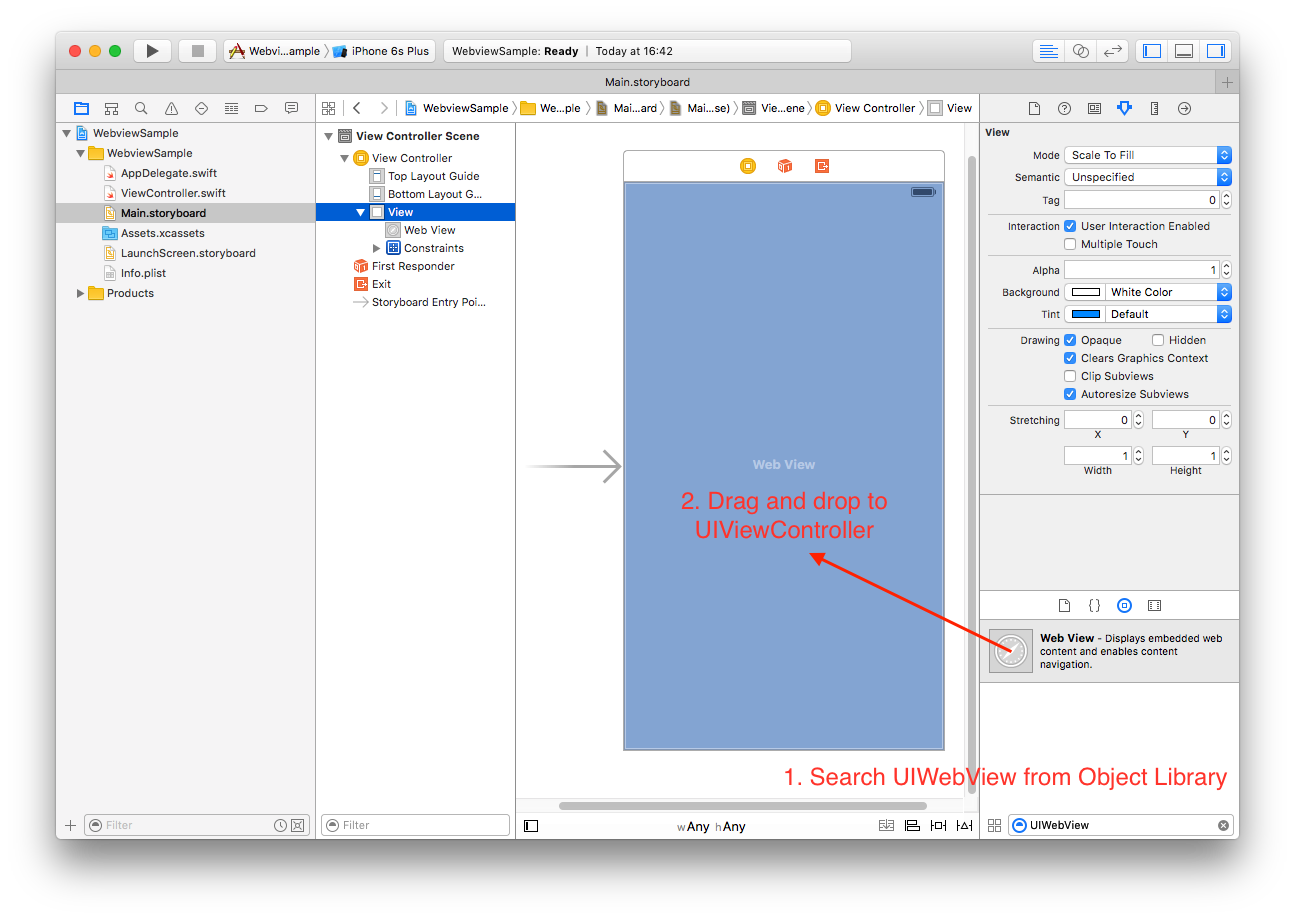Open the Media library
Viewport: 1295px width, 919px height.
(x=1155, y=605)
